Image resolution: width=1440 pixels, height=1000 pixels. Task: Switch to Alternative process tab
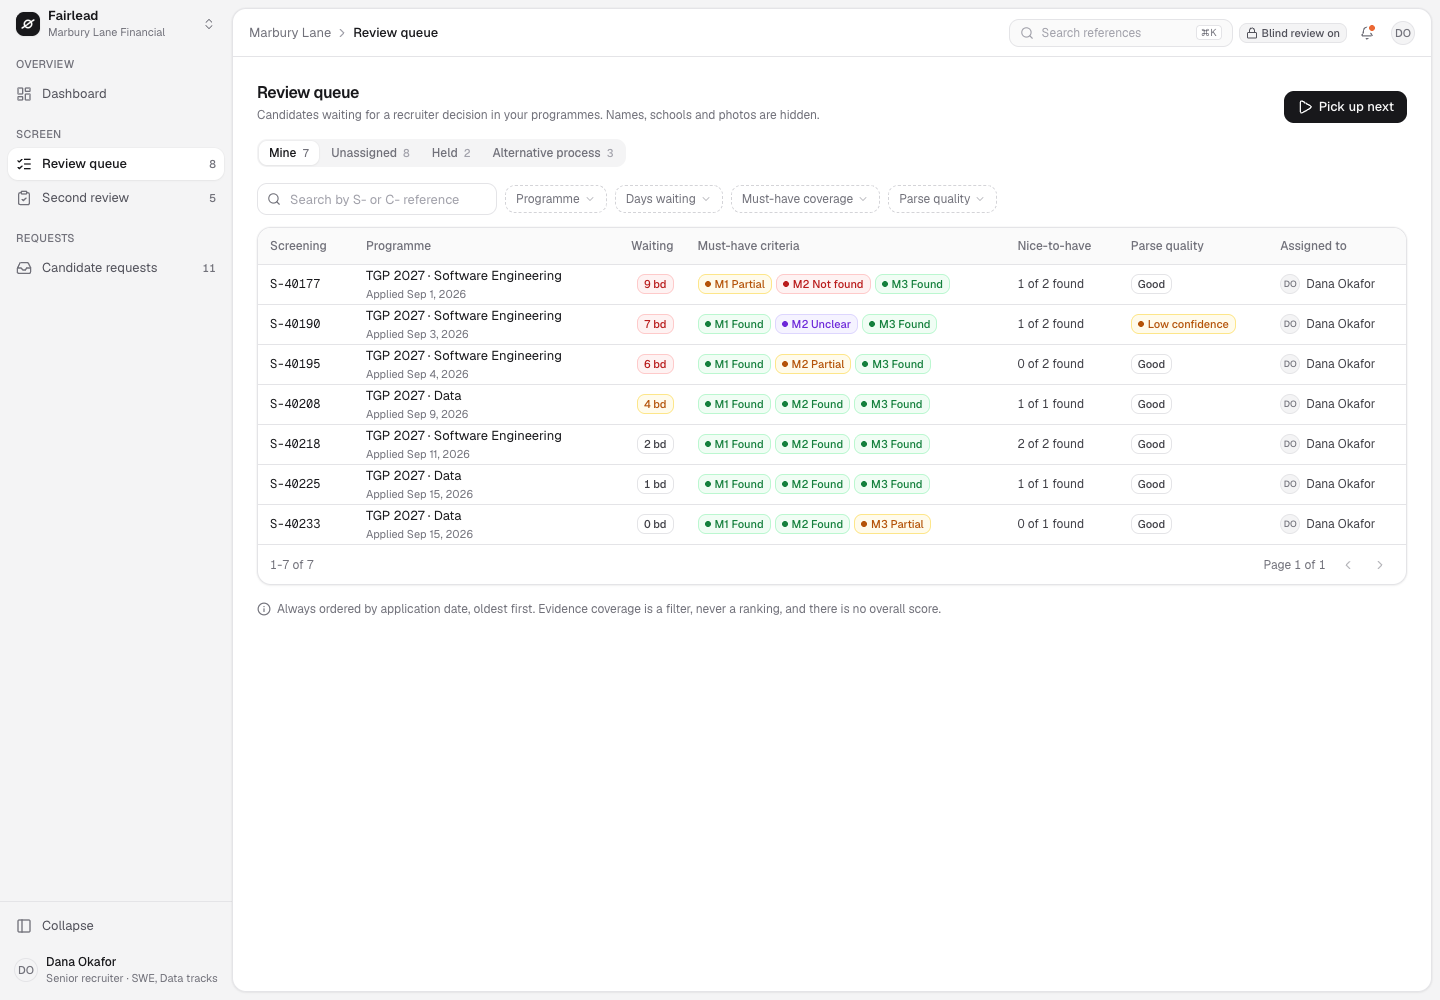pos(553,153)
